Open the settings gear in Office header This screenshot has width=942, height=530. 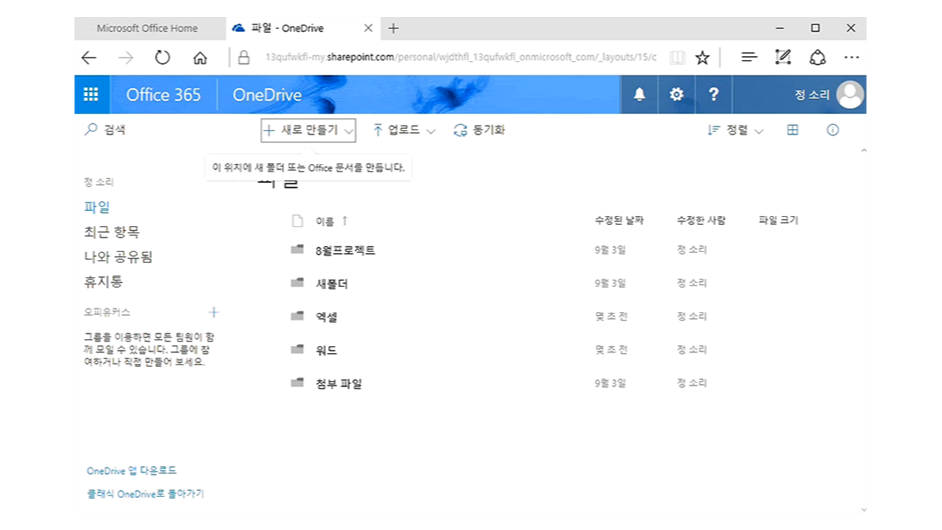pyautogui.click(x=676, y=94)
